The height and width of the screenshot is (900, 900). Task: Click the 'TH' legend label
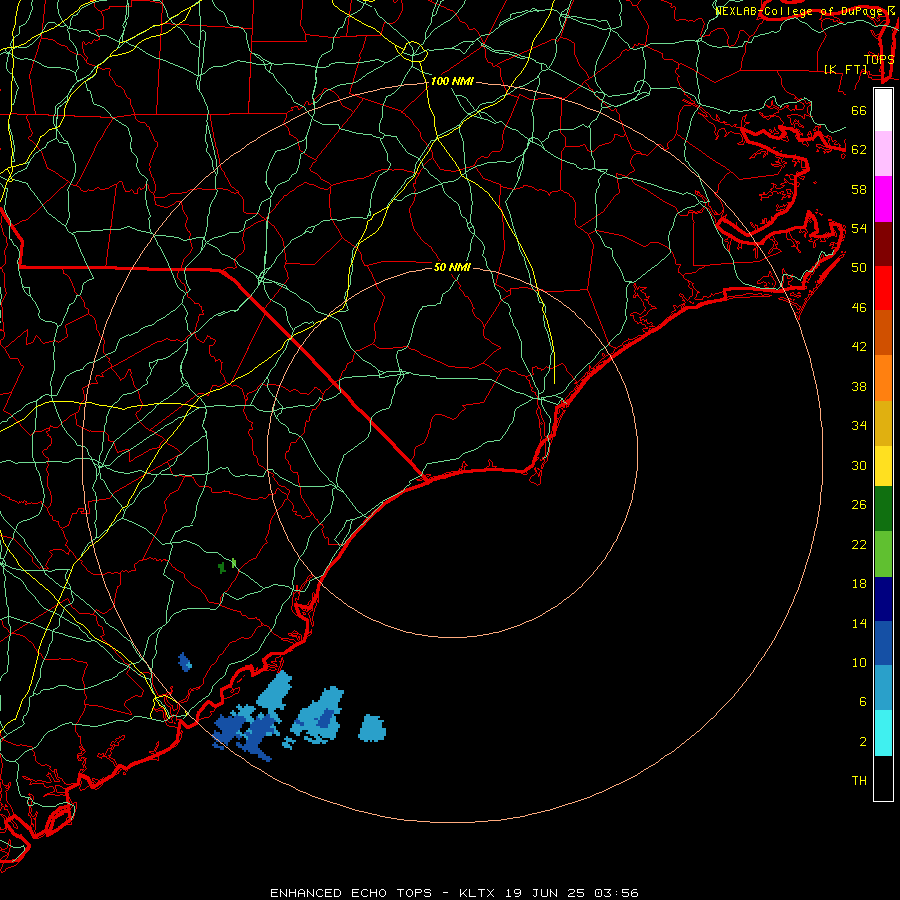(859, 780)
